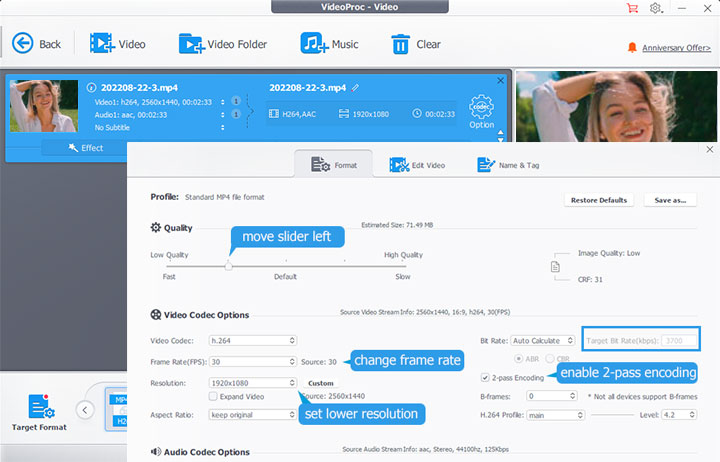Viewport: 720px width, 462px height.
Task: Expand the No Subtitle selector arrows
Action: click(223, 128)
